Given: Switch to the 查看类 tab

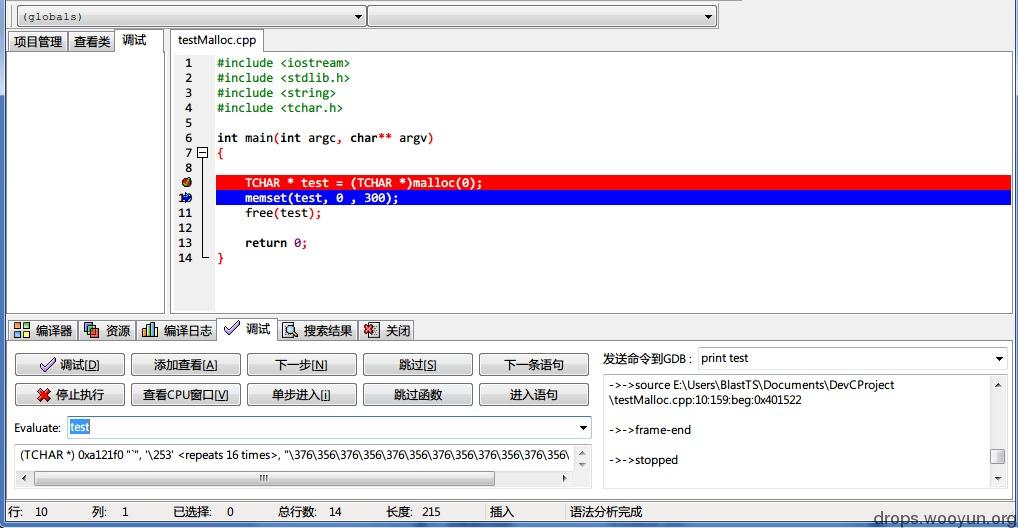Looking at the screenshot, I should click(x=92, y=42).
